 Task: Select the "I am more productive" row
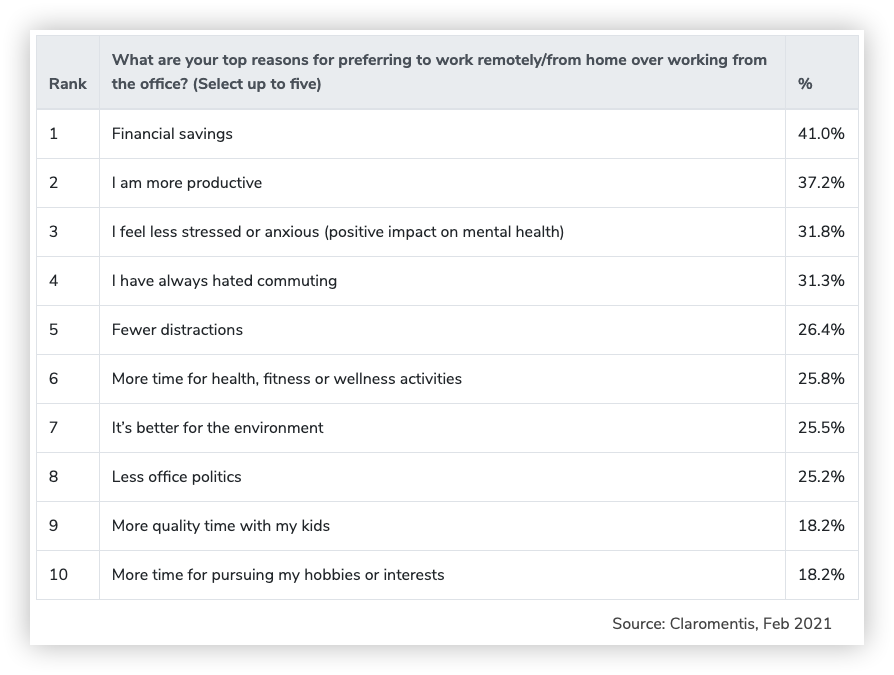tap(187, 183)
